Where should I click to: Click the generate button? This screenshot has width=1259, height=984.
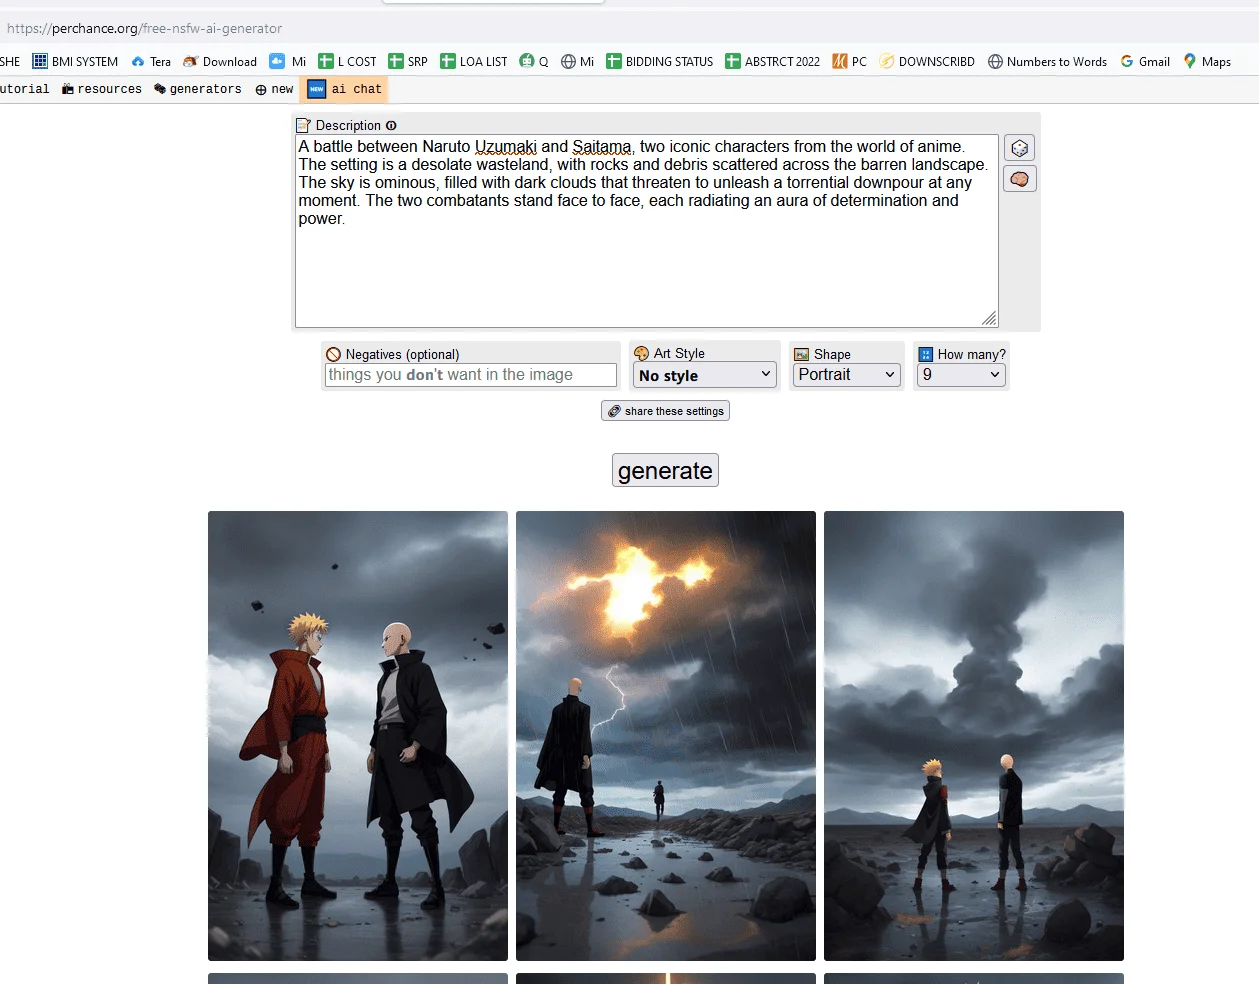pyautogui.click(x=665, y=470)
